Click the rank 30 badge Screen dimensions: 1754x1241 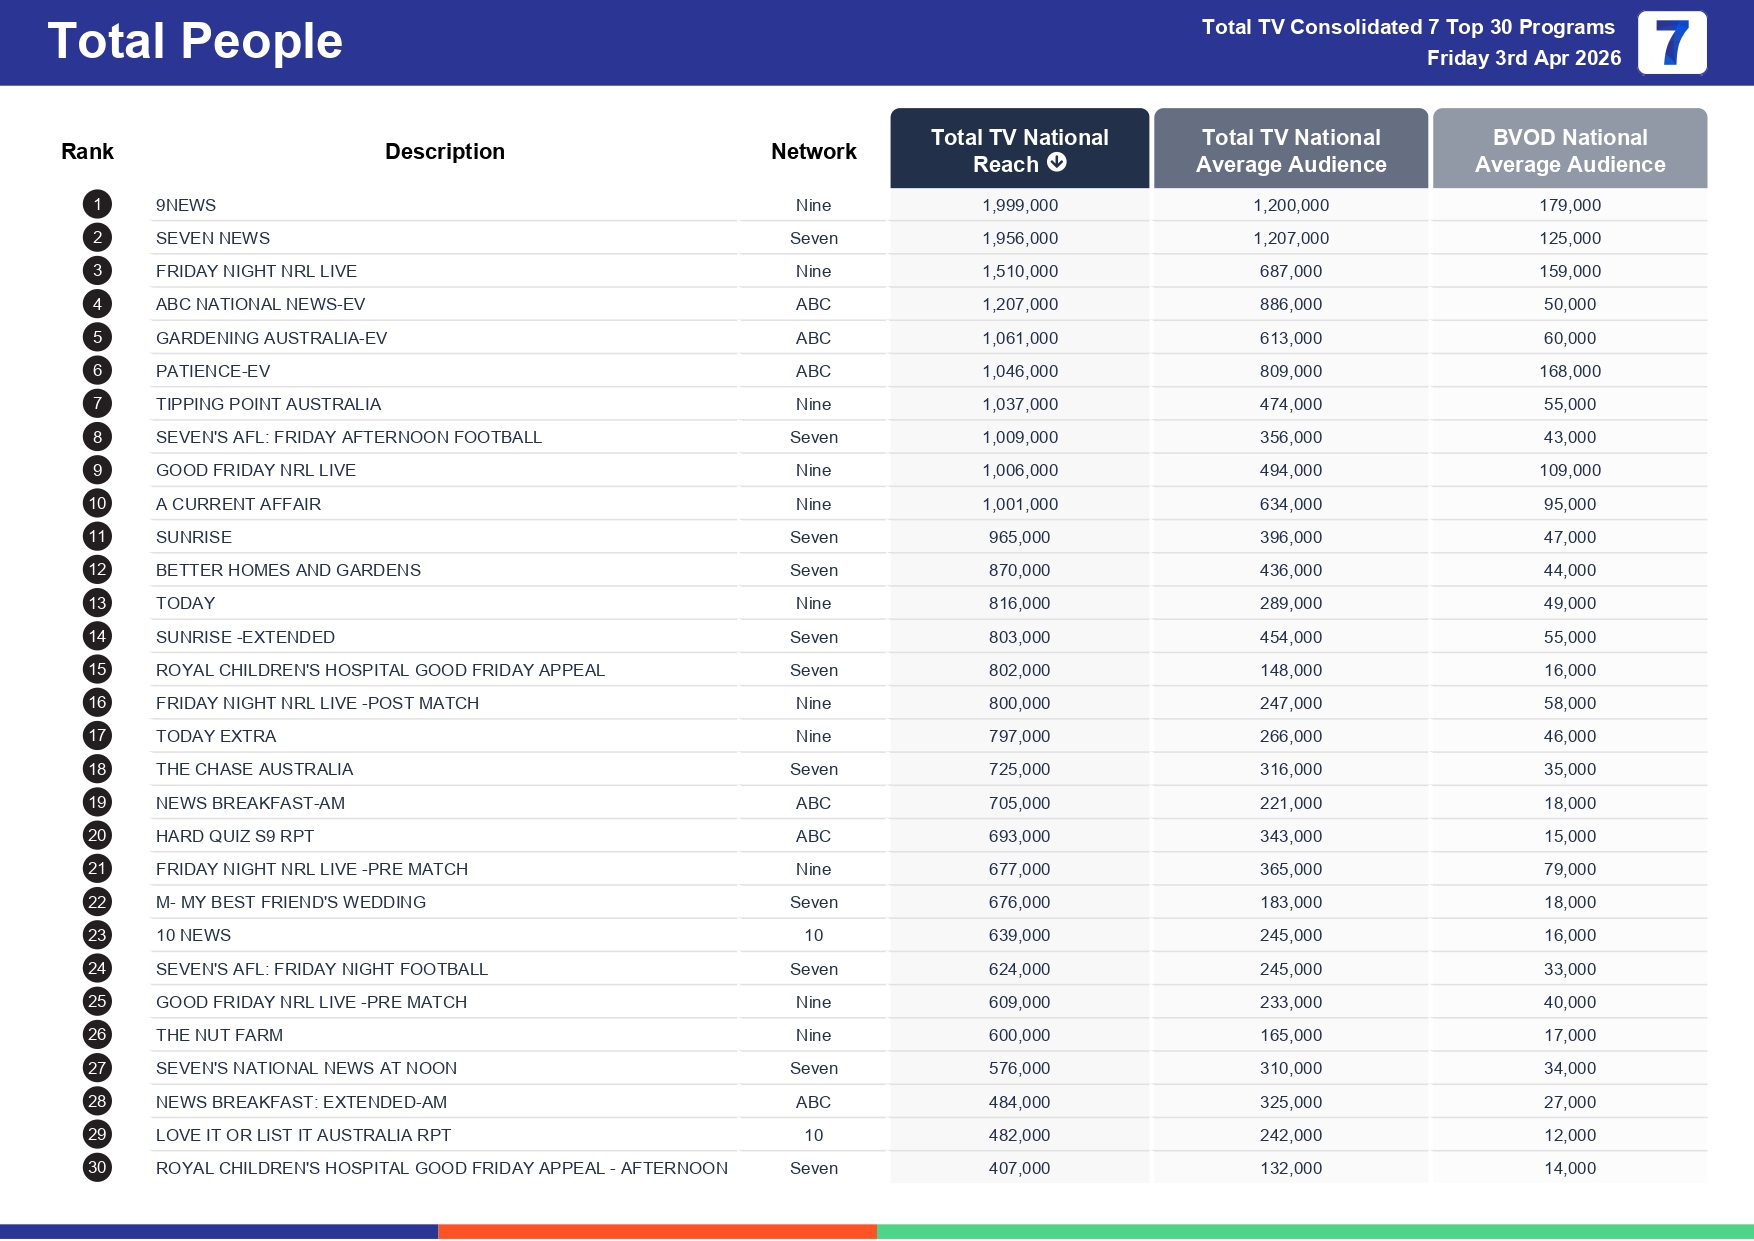(97, 1168)
